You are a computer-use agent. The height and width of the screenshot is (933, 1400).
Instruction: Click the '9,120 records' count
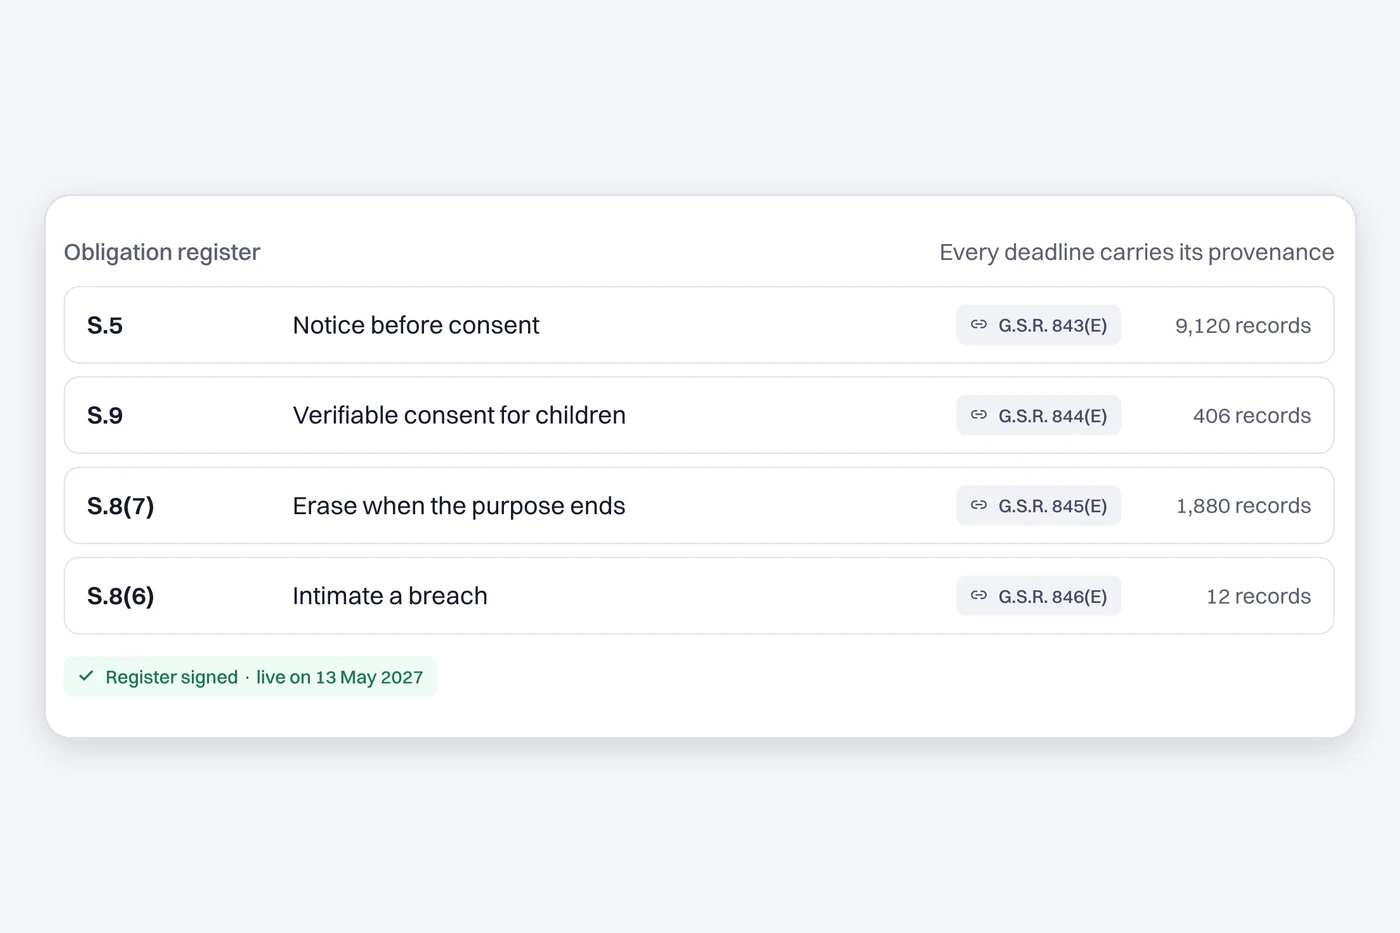coord(1243,326)
